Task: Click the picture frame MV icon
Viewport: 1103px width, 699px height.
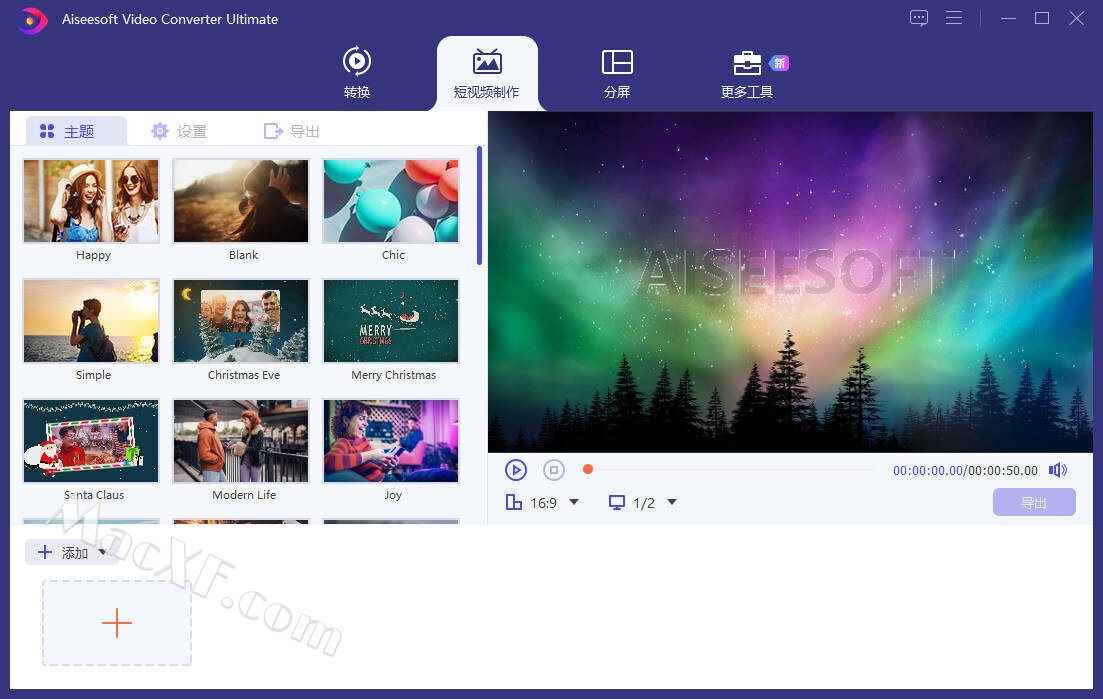Action: click(x=487, y=62)
